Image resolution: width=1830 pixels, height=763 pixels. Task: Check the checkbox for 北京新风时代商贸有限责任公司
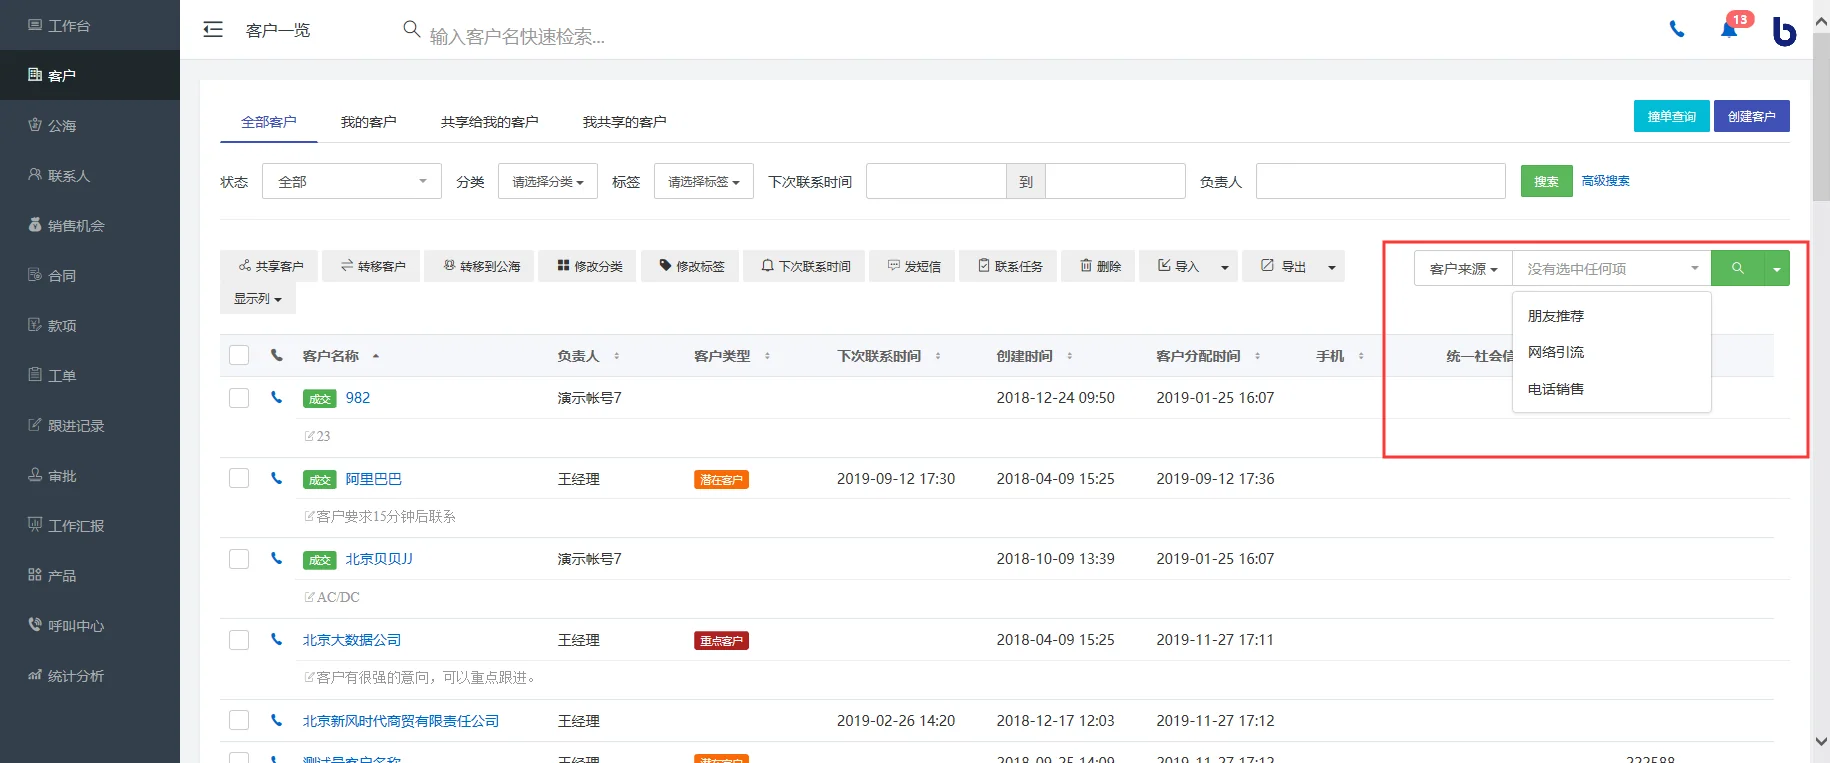239,720
